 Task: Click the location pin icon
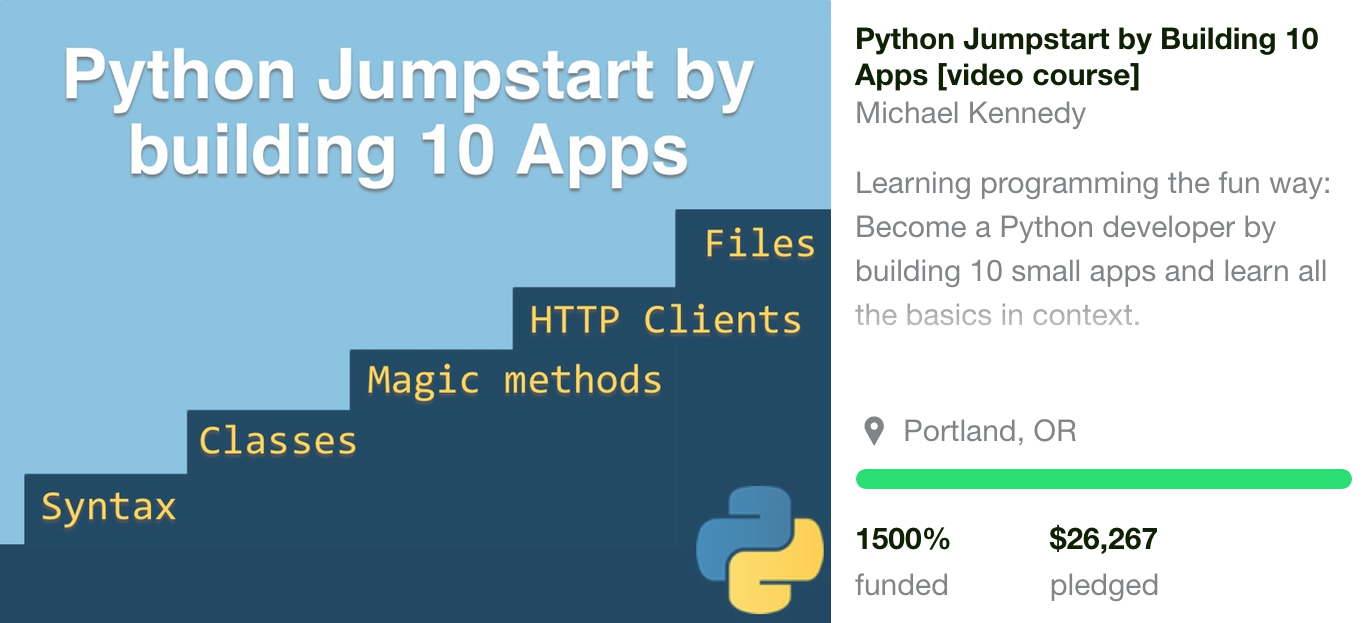tap(874, 432)
